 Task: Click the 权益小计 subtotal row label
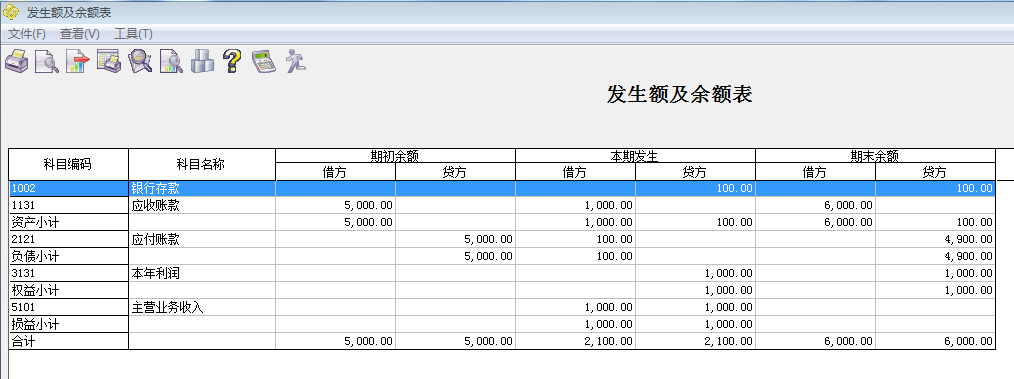[x=36, y=290]
